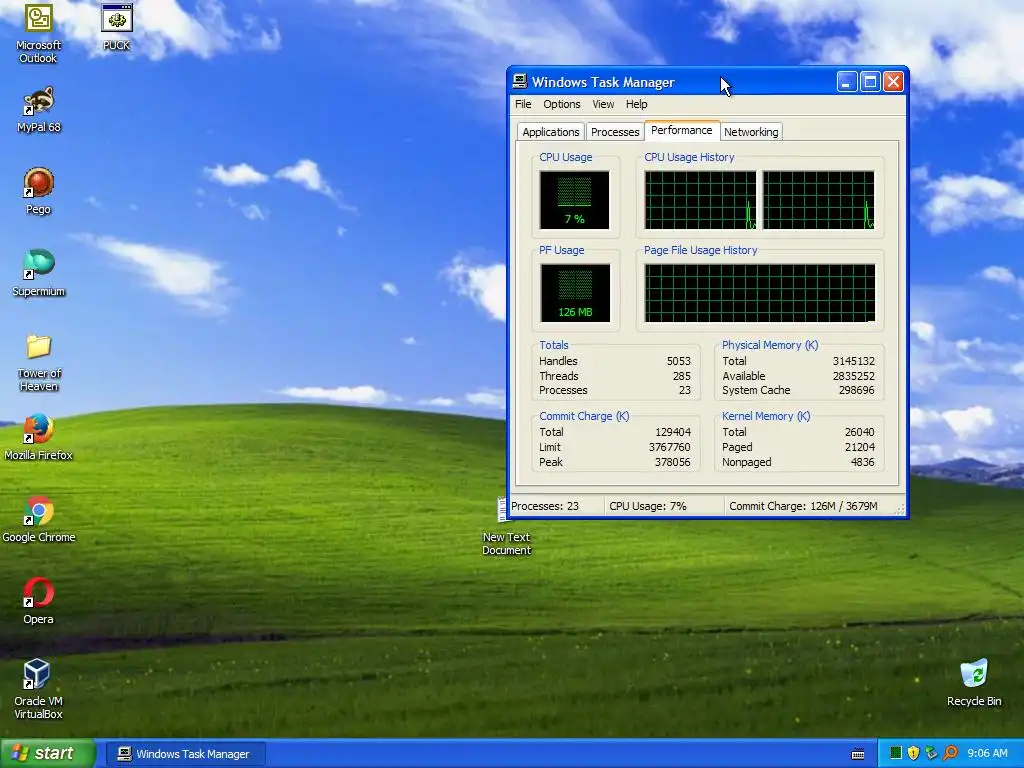Click the PF Usage 126 MB gauge

[x=575, y=293]
